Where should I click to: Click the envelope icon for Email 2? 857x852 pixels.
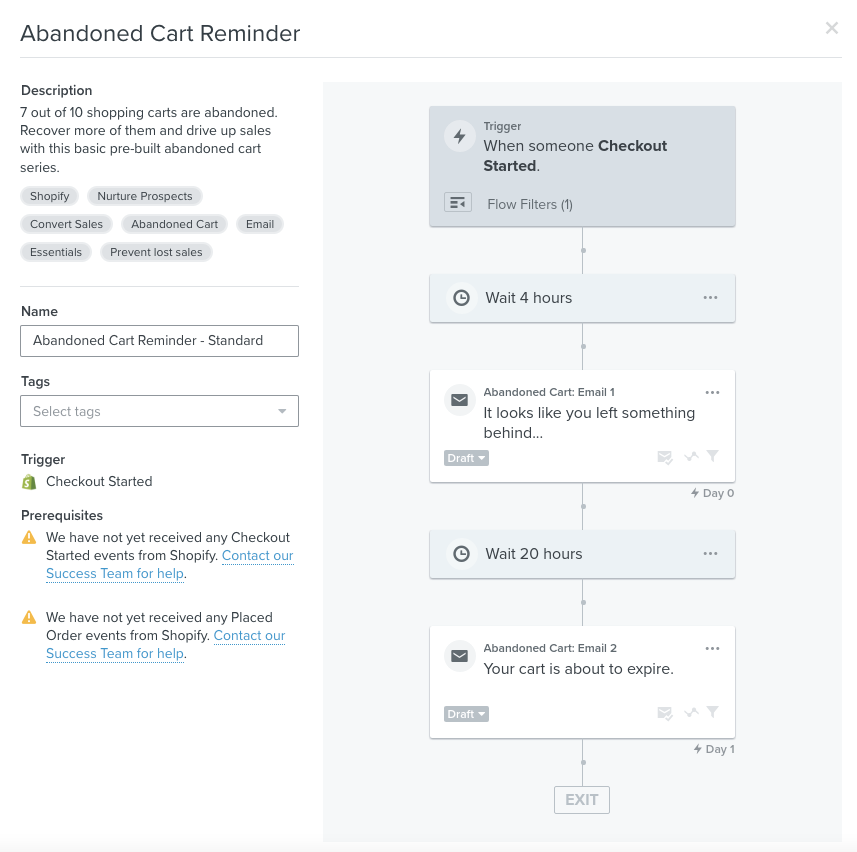click(x=459, y=656)
